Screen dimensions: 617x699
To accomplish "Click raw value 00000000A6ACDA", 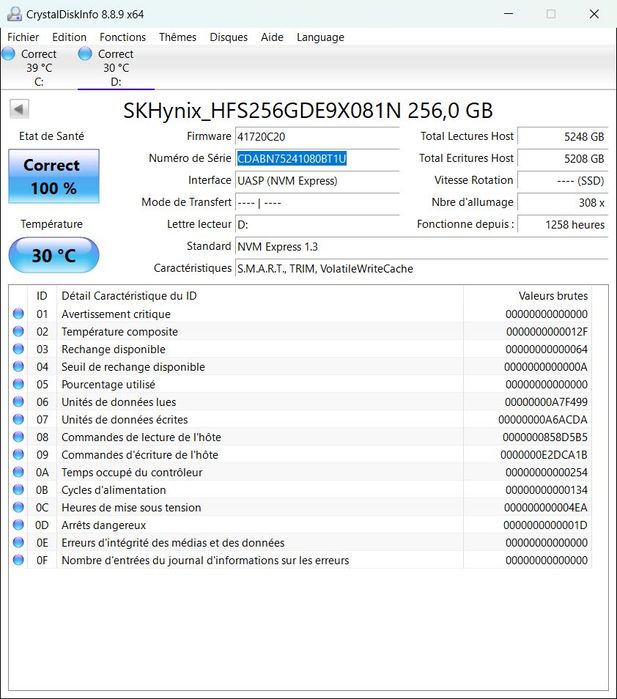I will point(543,419).
